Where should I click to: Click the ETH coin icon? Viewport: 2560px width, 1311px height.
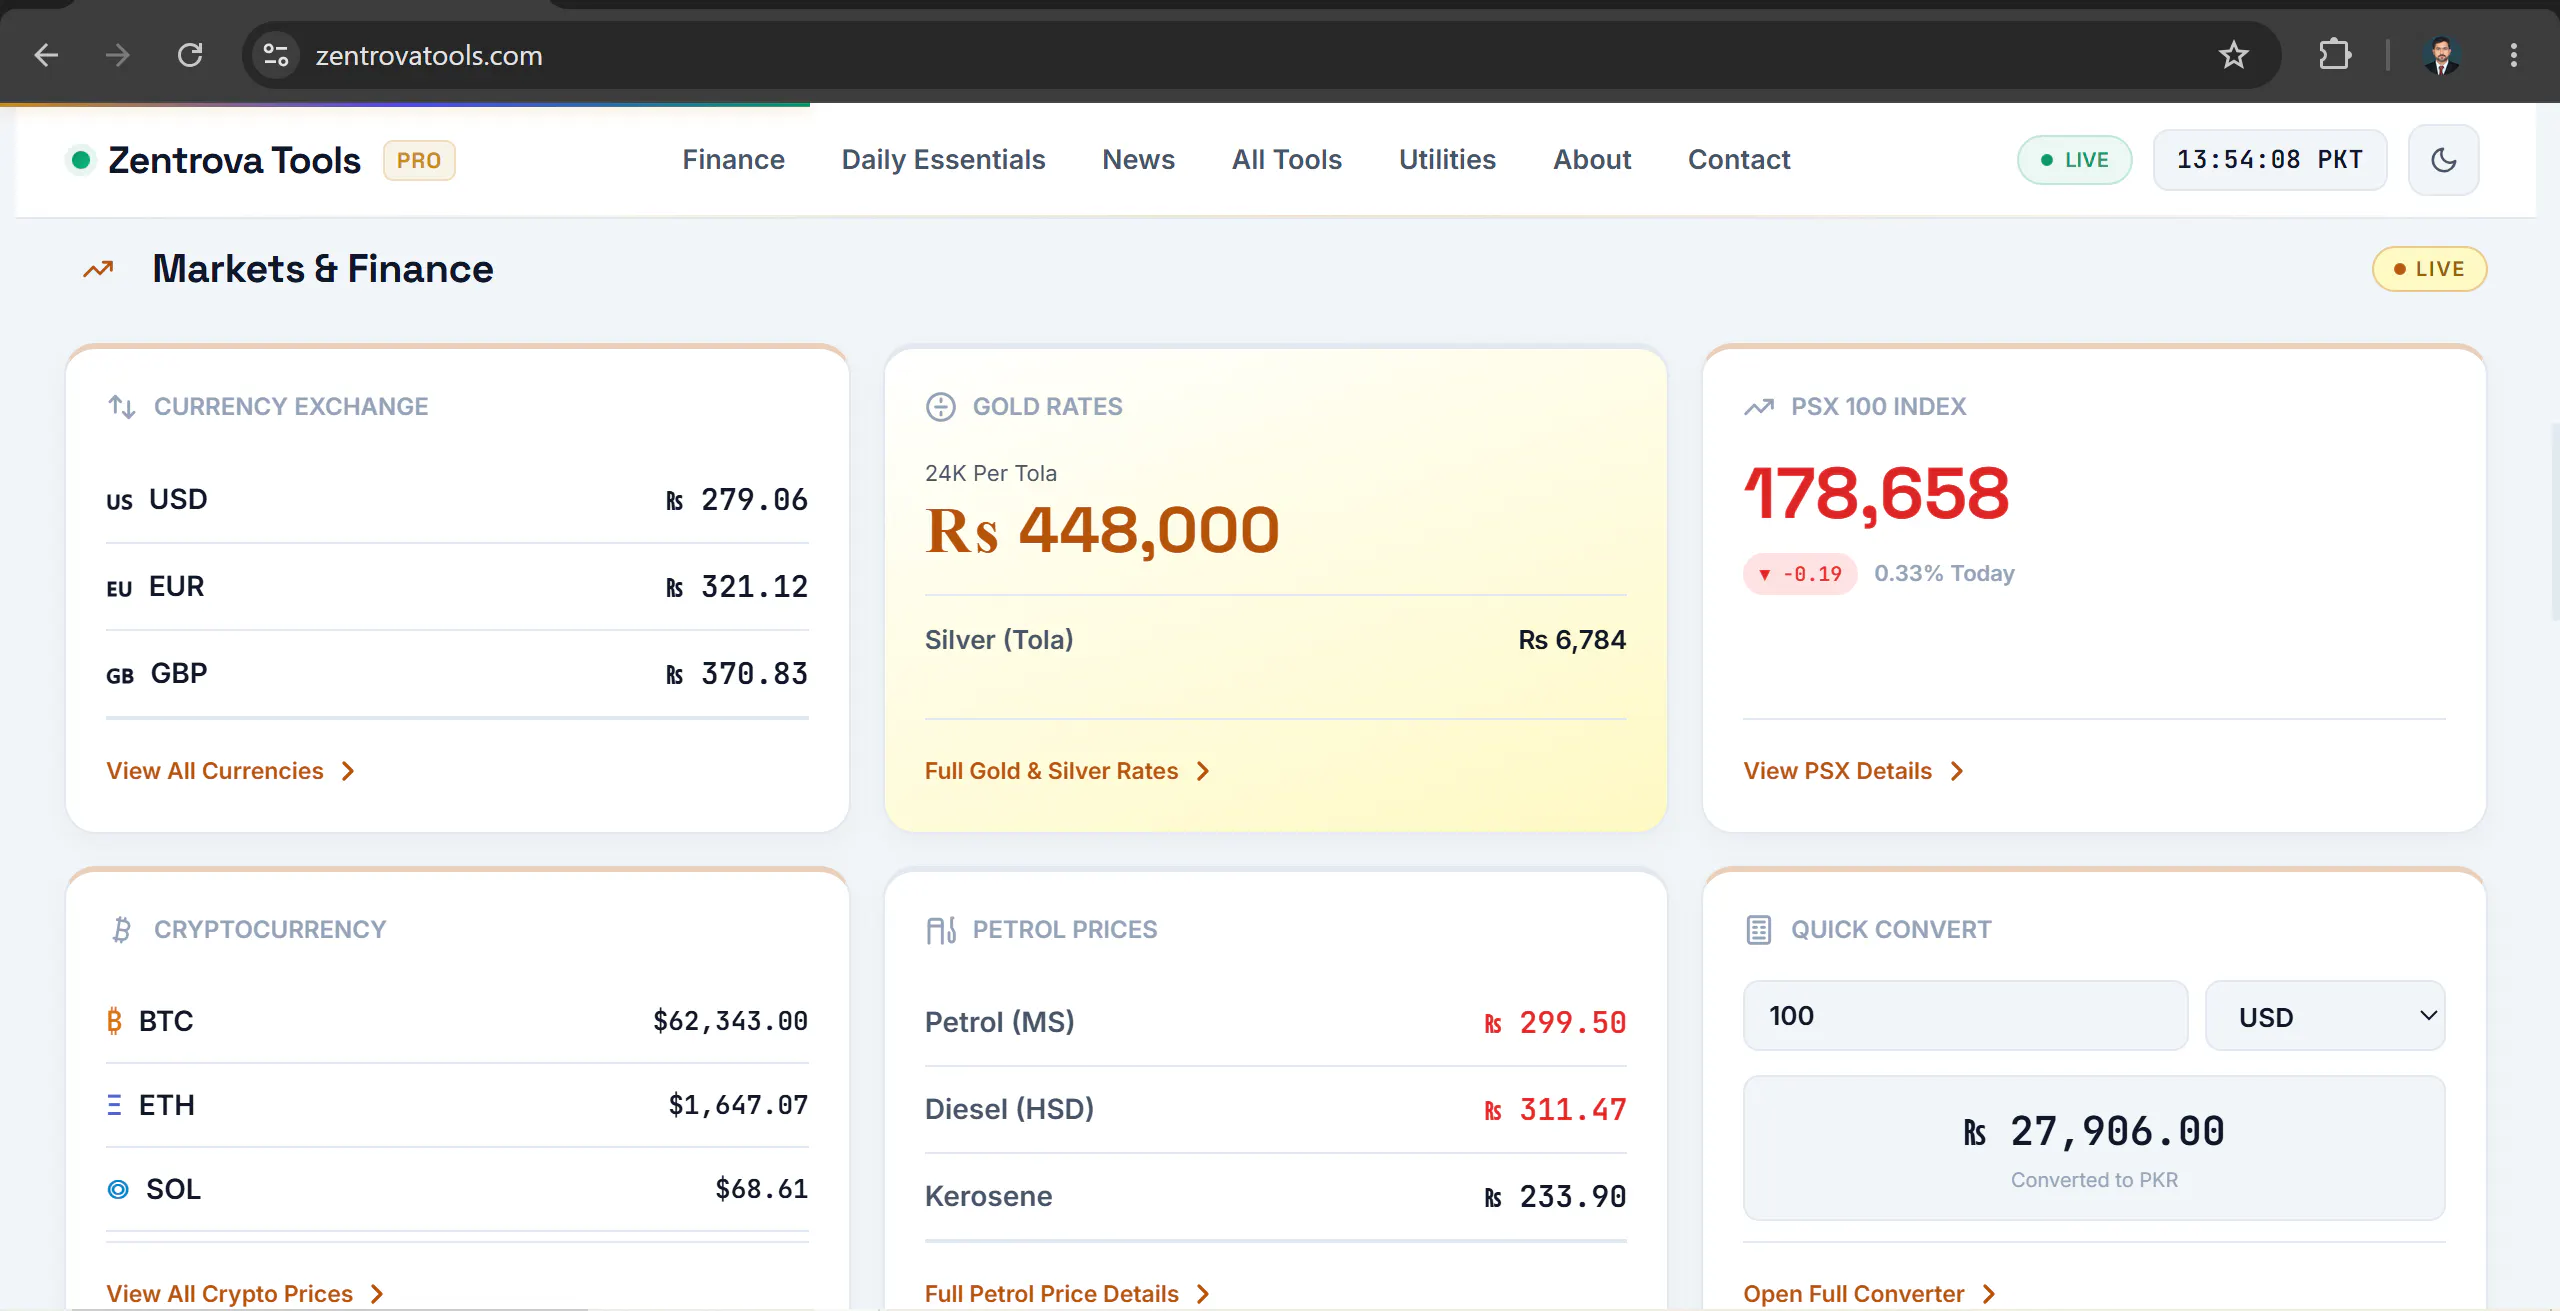114,1105
